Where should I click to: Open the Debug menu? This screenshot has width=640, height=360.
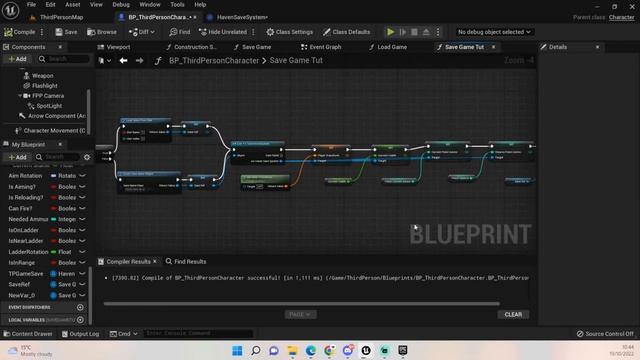point(121,4)
